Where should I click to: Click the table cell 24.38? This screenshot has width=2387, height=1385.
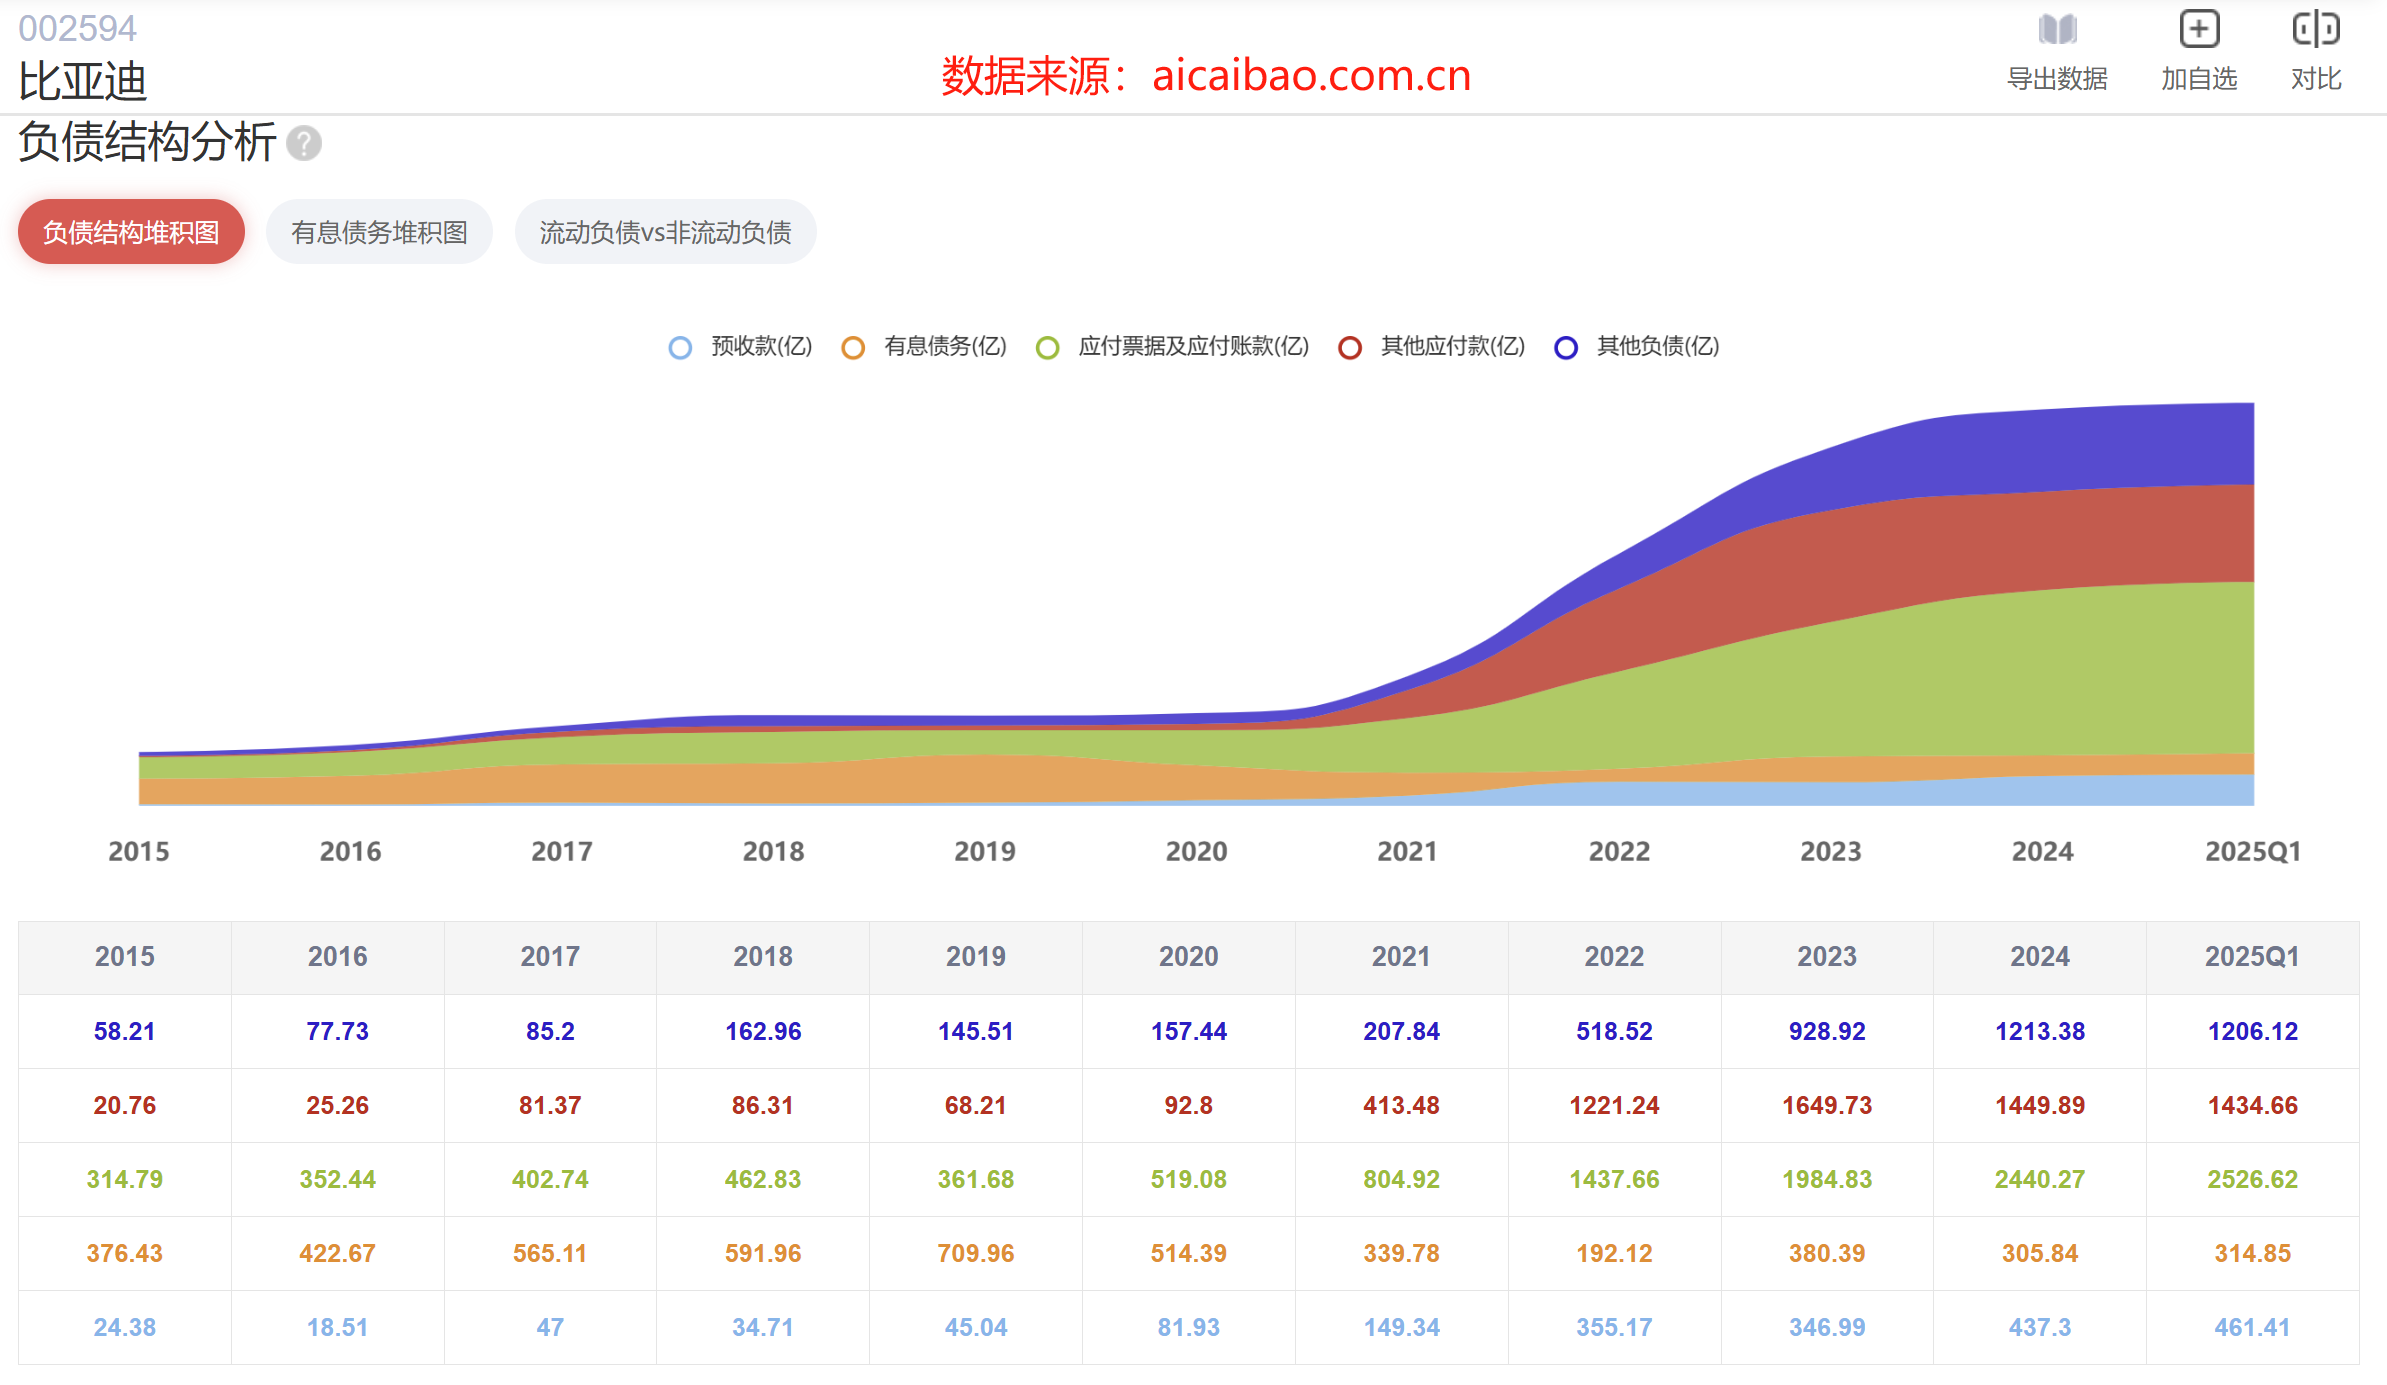tap(125, 1327)
